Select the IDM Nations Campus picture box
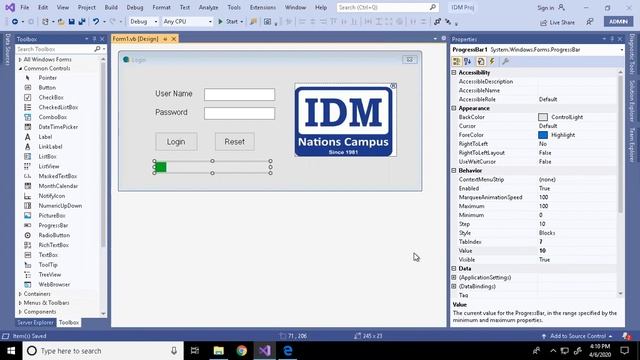Screen dimensions: 640x360 click(x=345, y=120)
